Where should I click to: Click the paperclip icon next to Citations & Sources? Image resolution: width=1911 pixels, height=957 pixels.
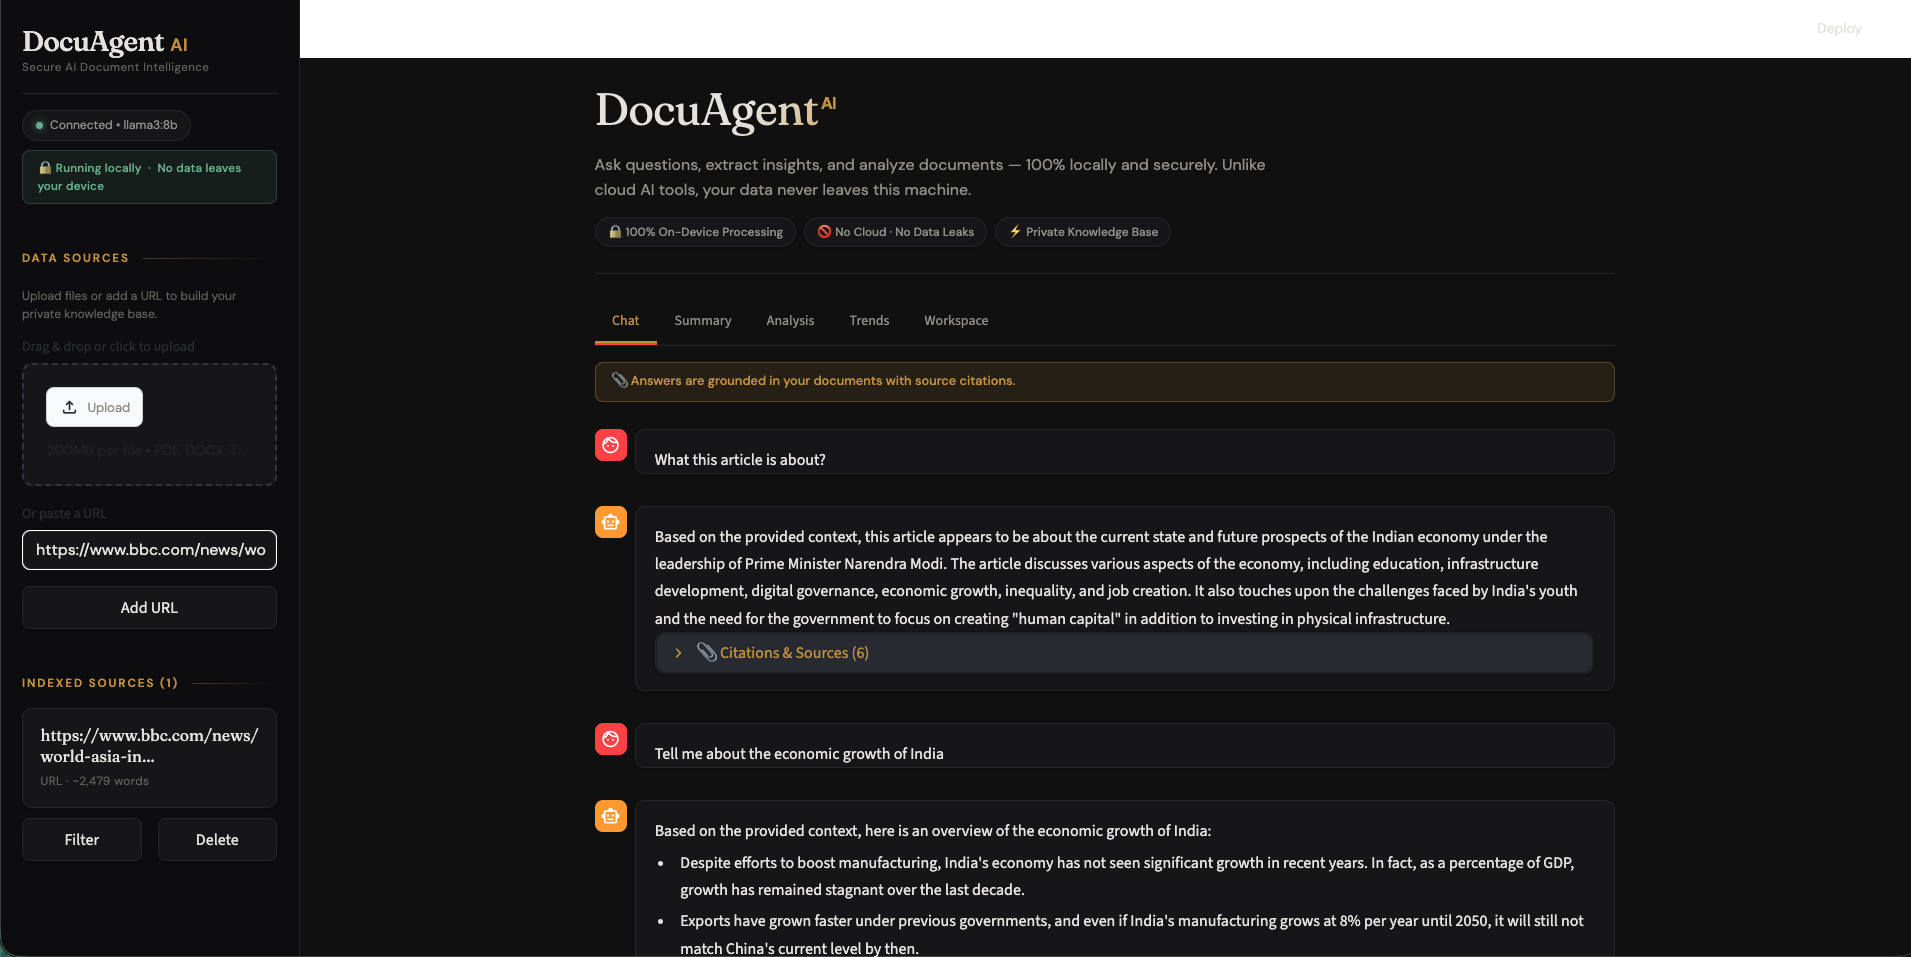click(707, 652)
